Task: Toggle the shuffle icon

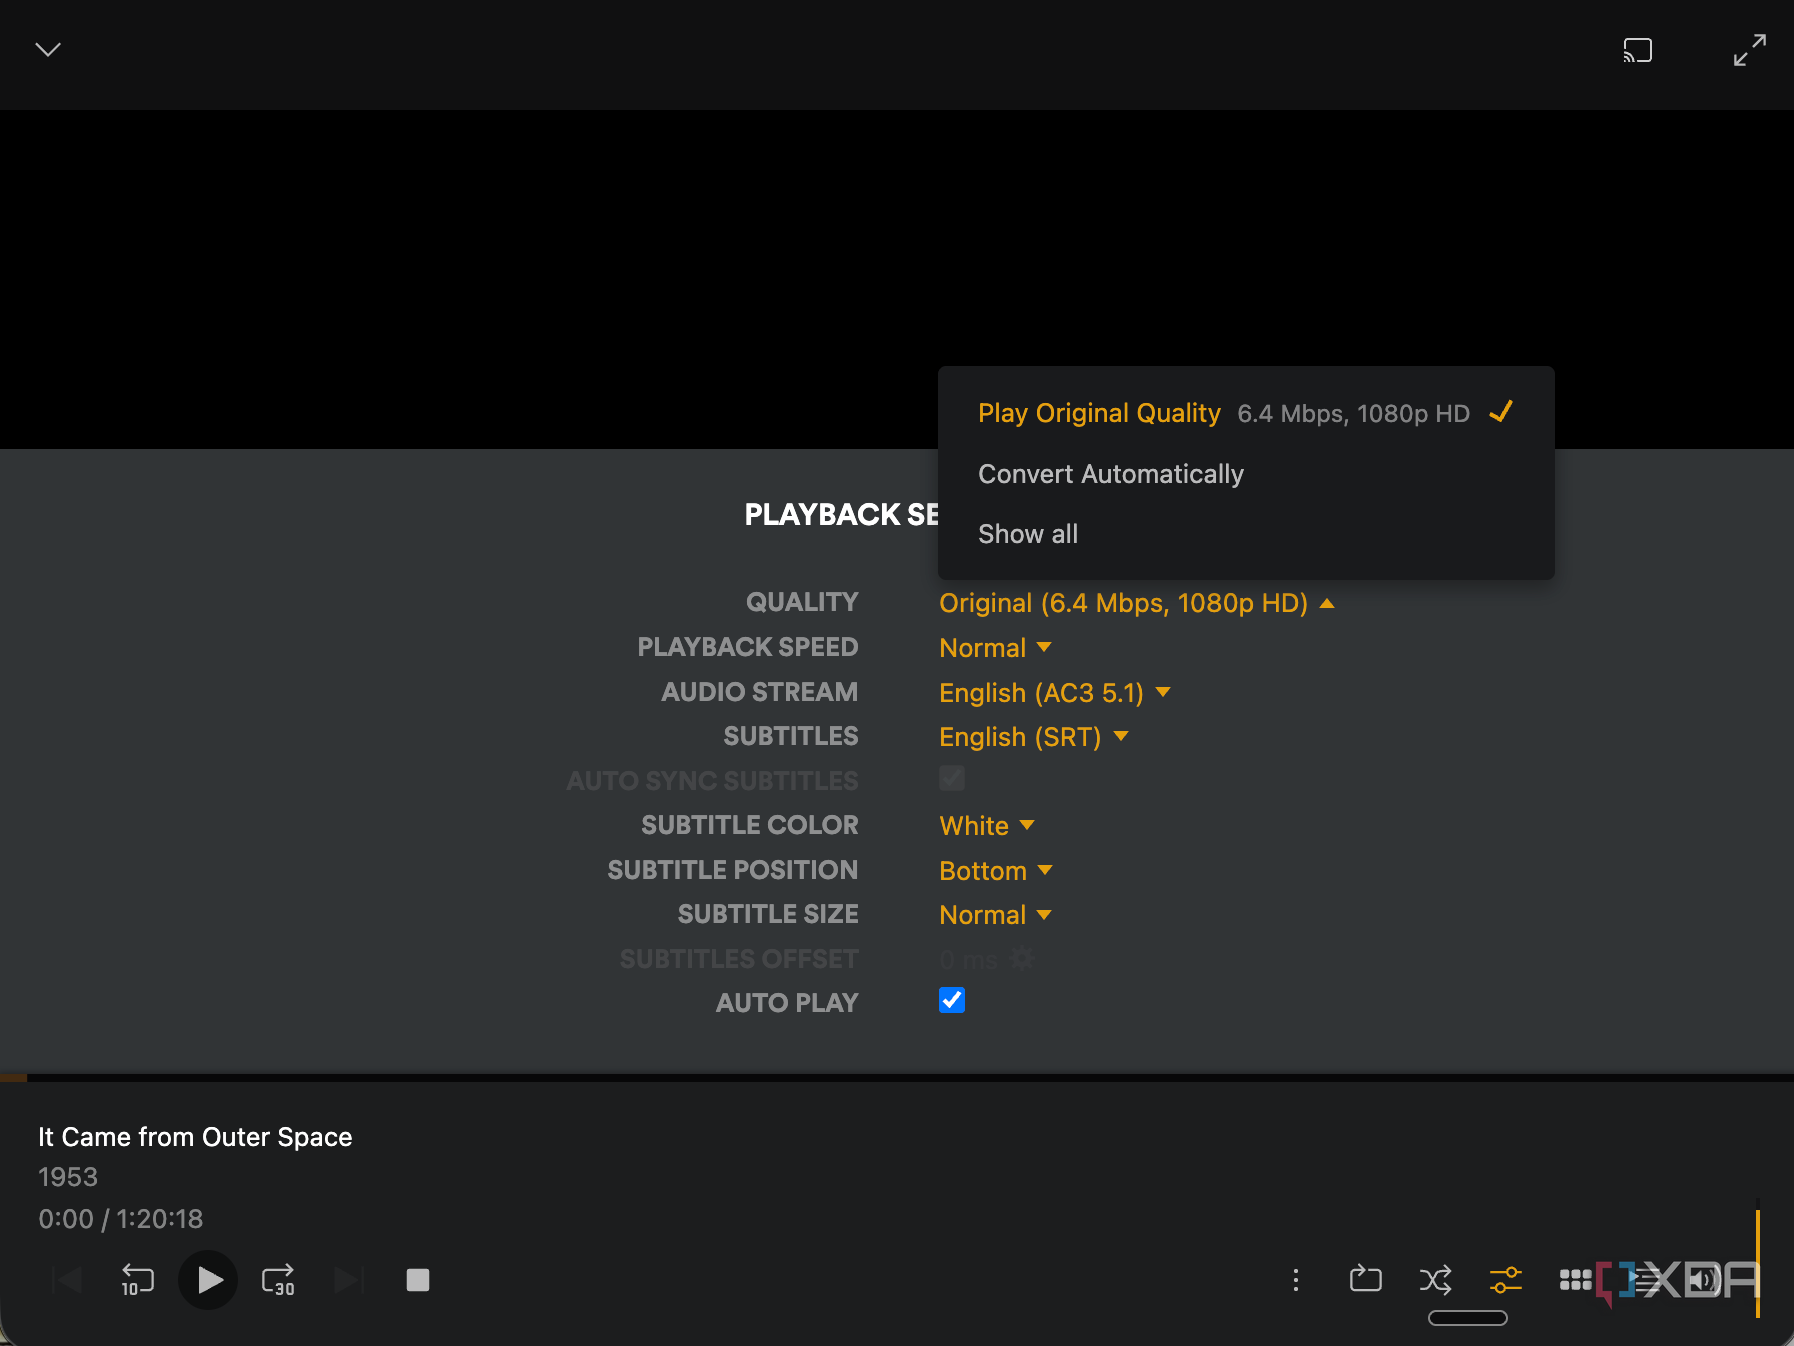Action: 1436,1280
